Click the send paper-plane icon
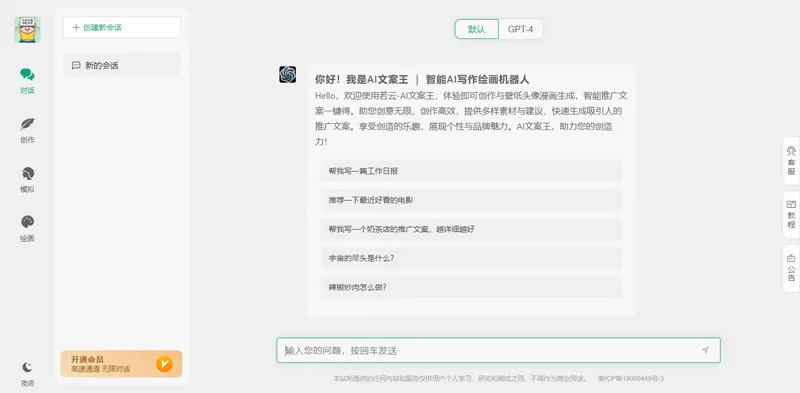This screenshot has height=393, width=800. coord(705,350)
